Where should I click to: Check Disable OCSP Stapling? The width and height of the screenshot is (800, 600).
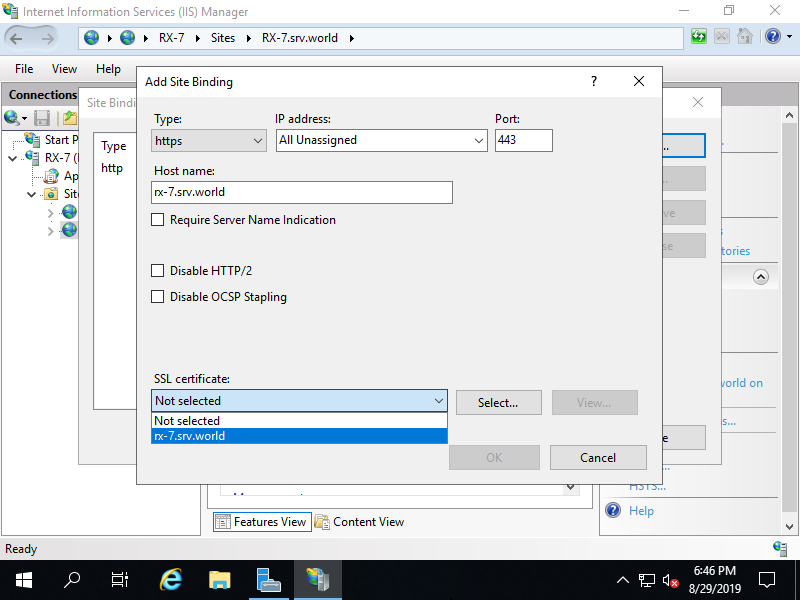(x=157, y=297)
